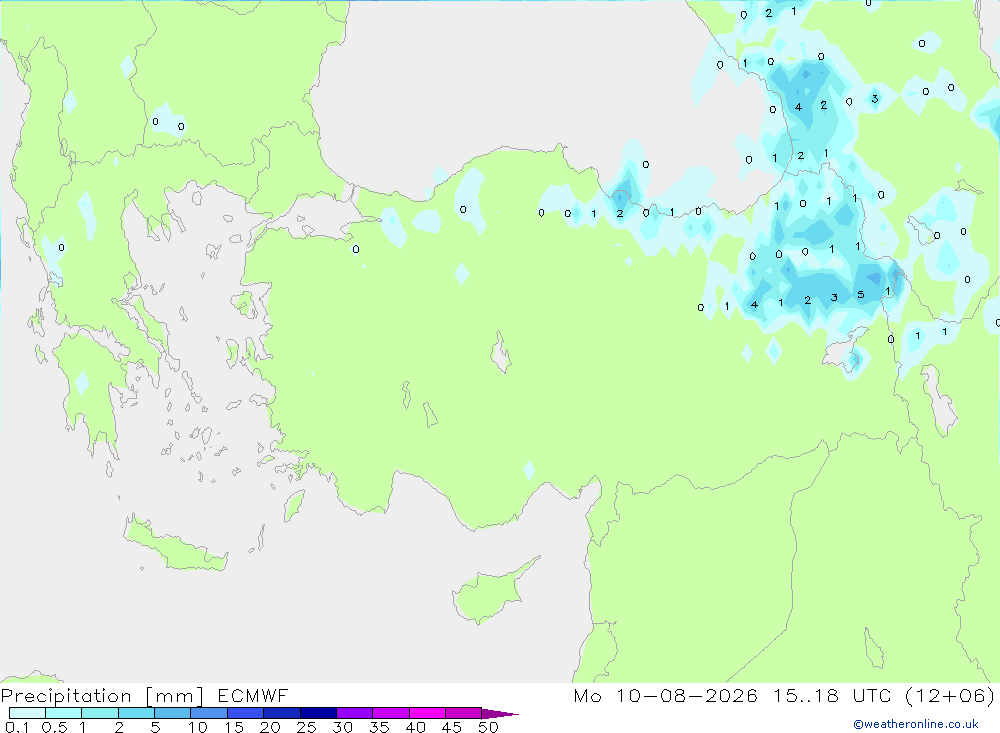Click the (12+06) forecast run label

[950, 695]
